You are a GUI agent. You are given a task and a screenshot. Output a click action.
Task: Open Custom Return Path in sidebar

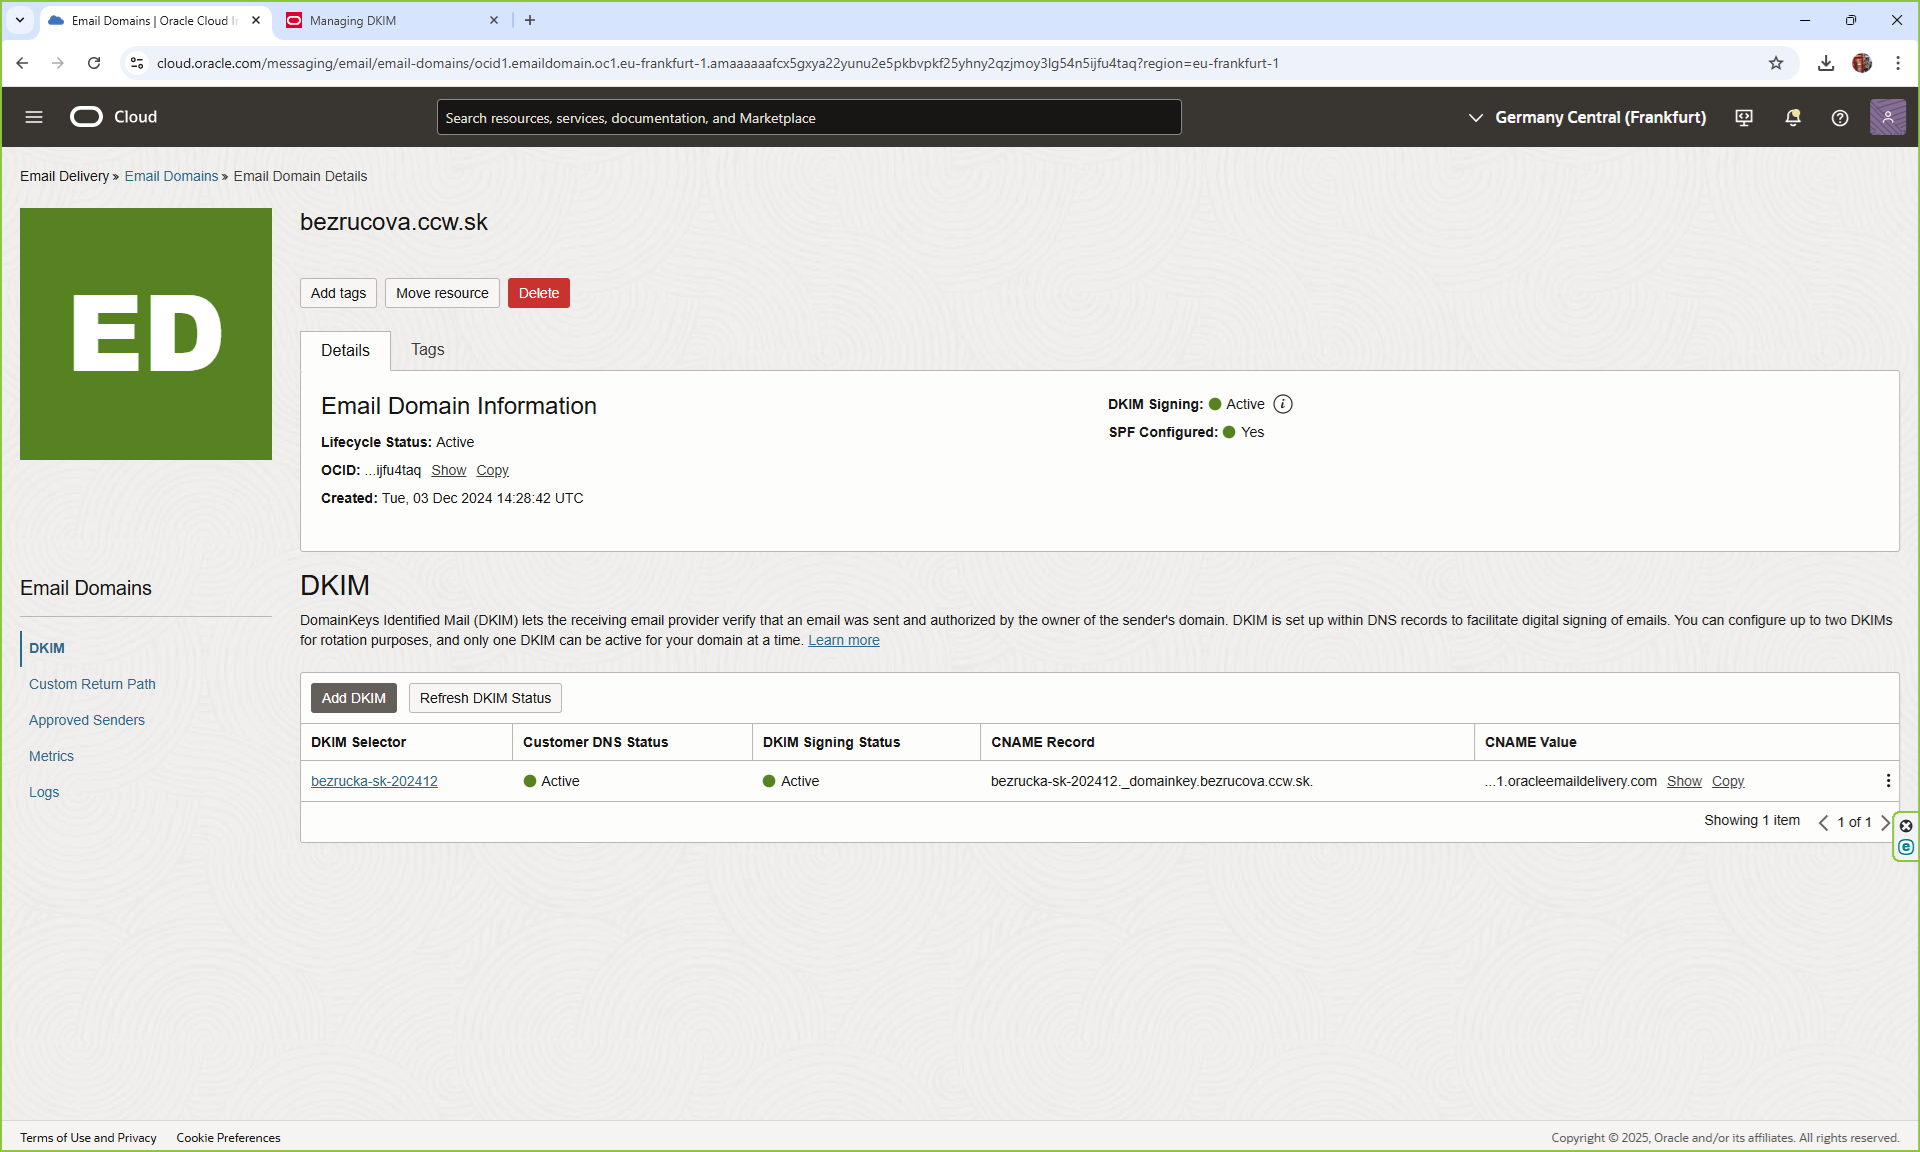(x=92, y=684)
